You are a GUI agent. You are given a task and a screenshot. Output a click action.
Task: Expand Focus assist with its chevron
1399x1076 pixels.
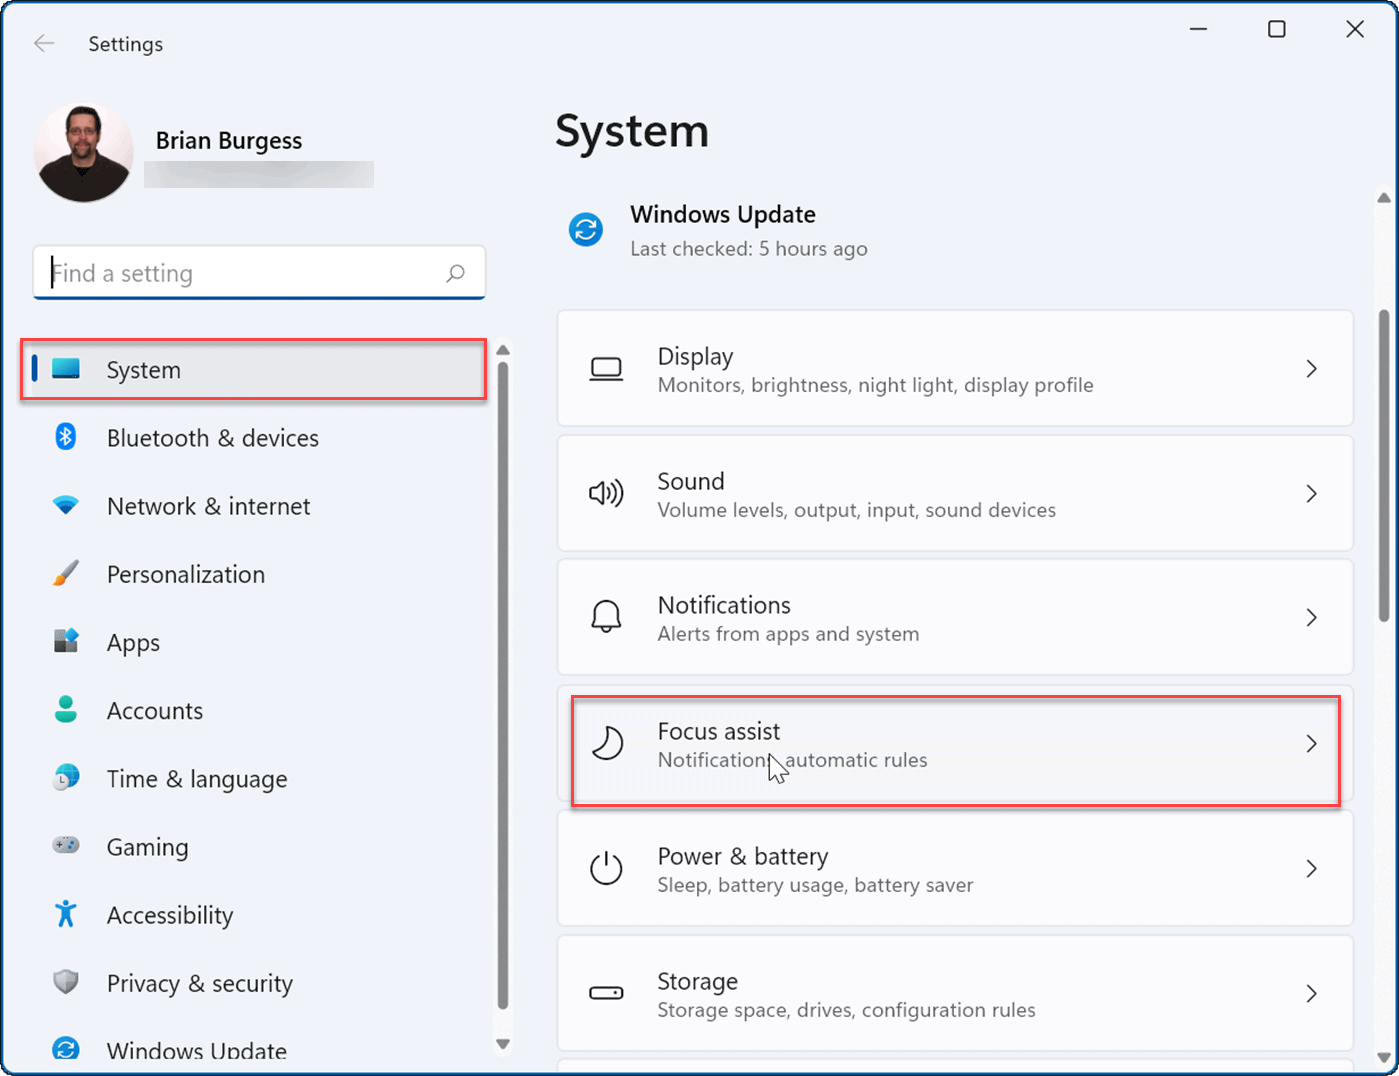pos(1311,743)
